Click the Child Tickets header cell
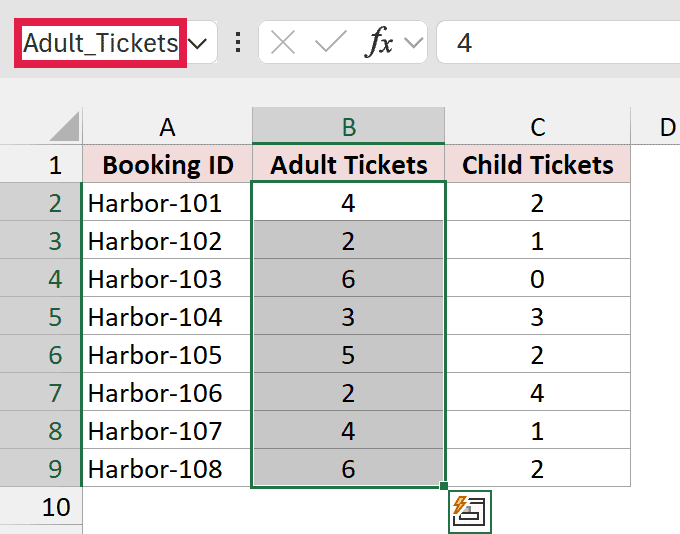The height and width of the screenshot is (534, 680). [x=538, y=164]
